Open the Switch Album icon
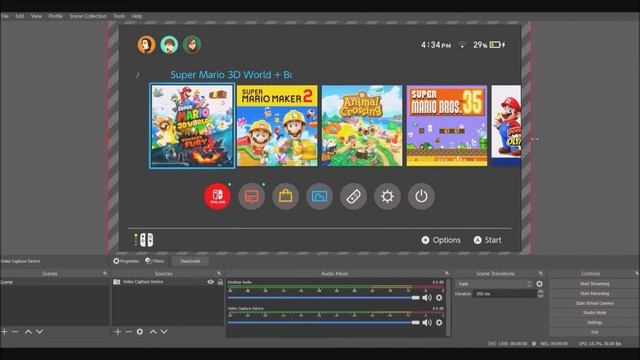 click(319, 196)
